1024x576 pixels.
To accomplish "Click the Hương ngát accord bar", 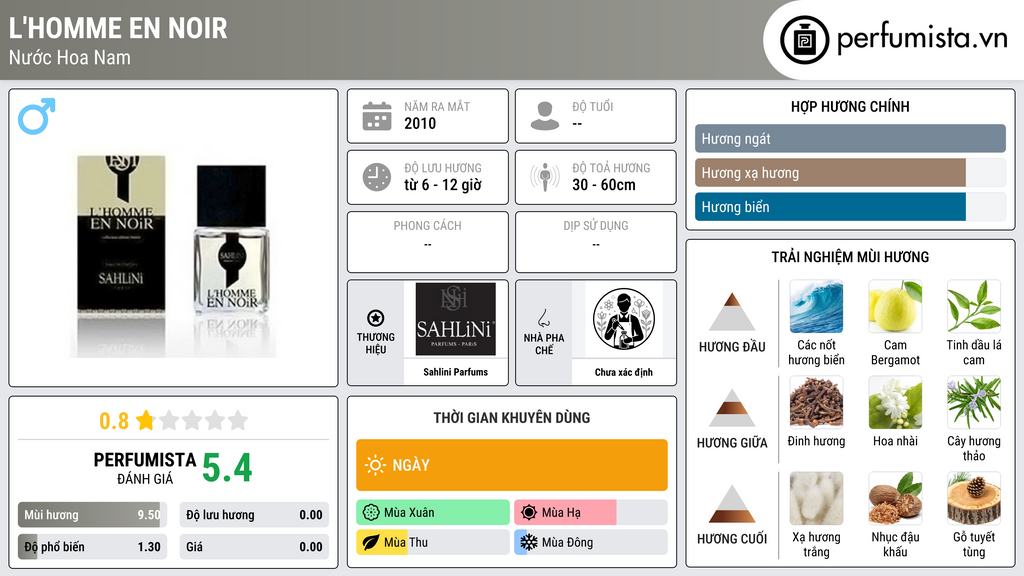I will click(850, 138).
